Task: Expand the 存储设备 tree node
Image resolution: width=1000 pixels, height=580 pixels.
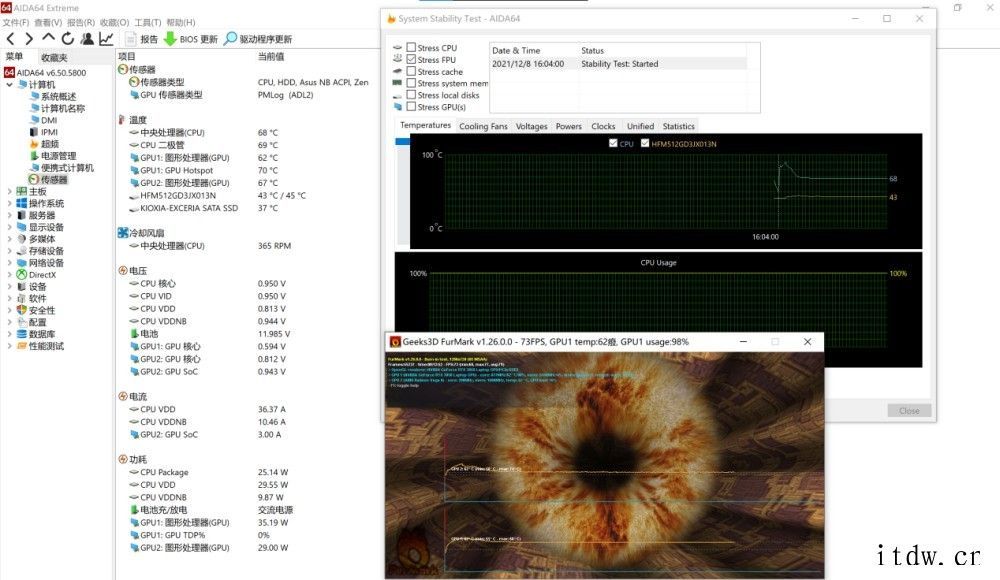Action: point(9,251)
